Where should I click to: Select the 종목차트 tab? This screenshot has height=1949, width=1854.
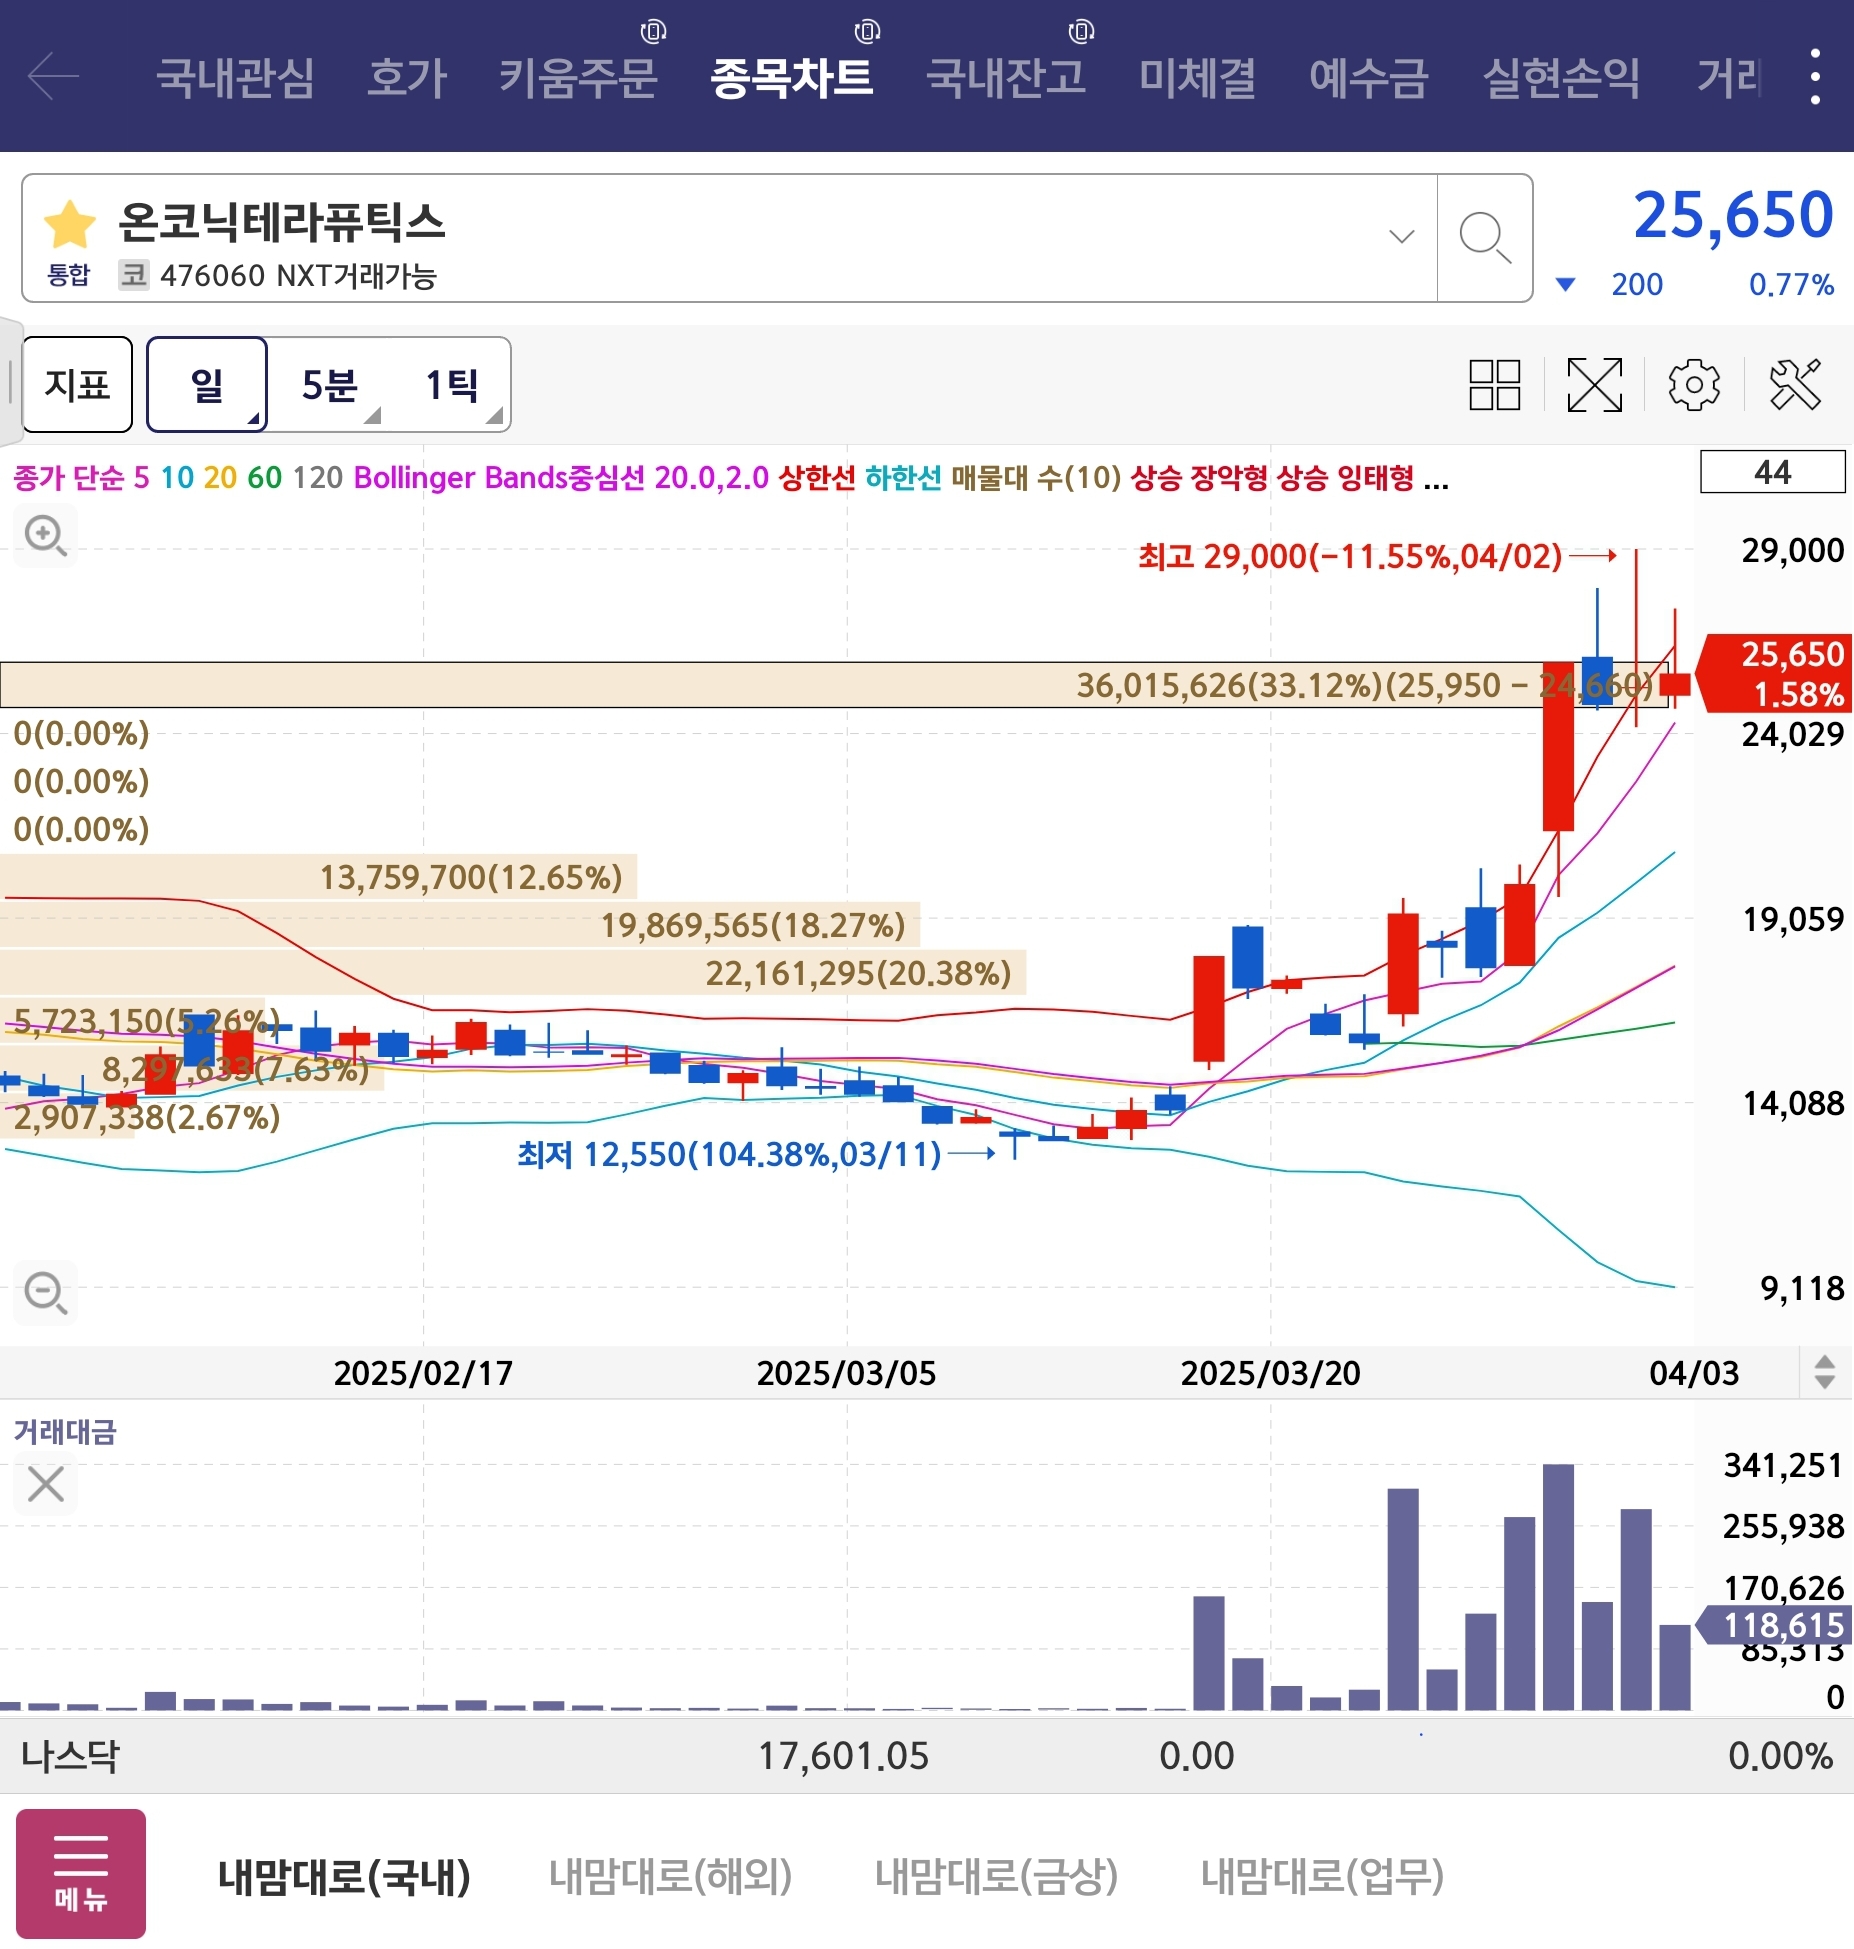tap(792, 78)
